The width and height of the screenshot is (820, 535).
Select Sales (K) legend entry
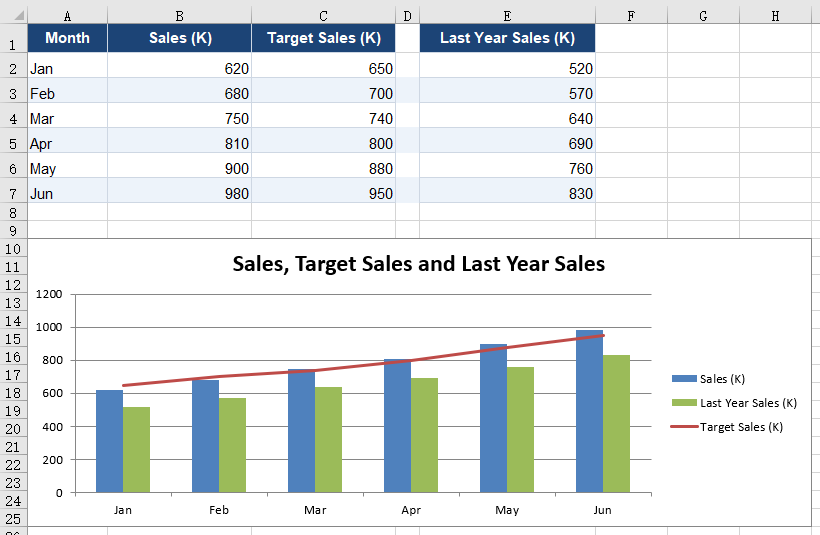(709, 379)
